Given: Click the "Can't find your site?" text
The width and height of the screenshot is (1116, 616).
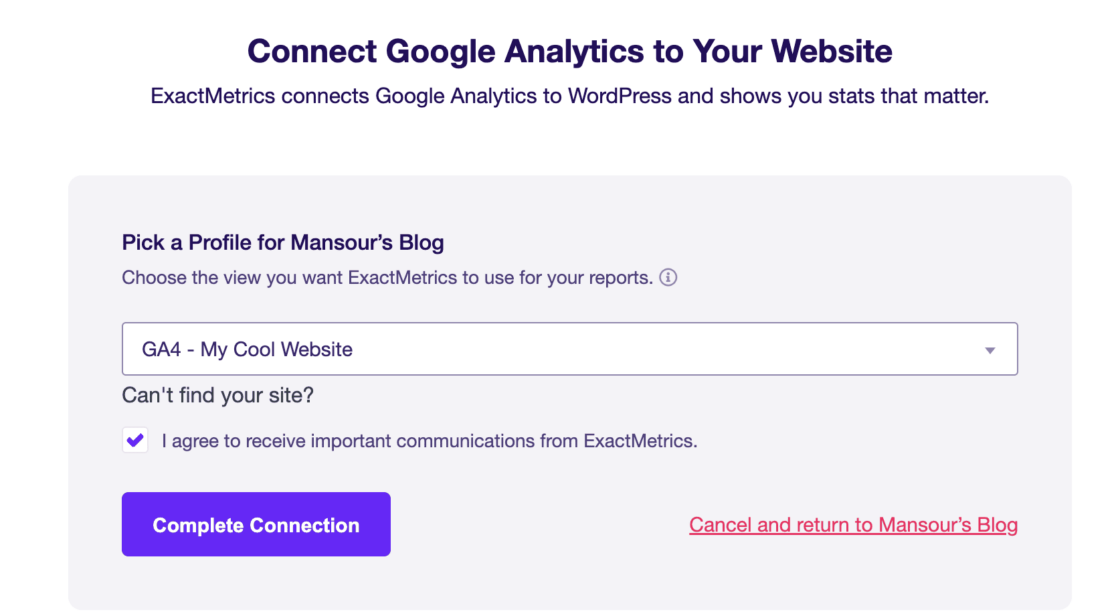Looking at the screenshot, I should point(218,395).
